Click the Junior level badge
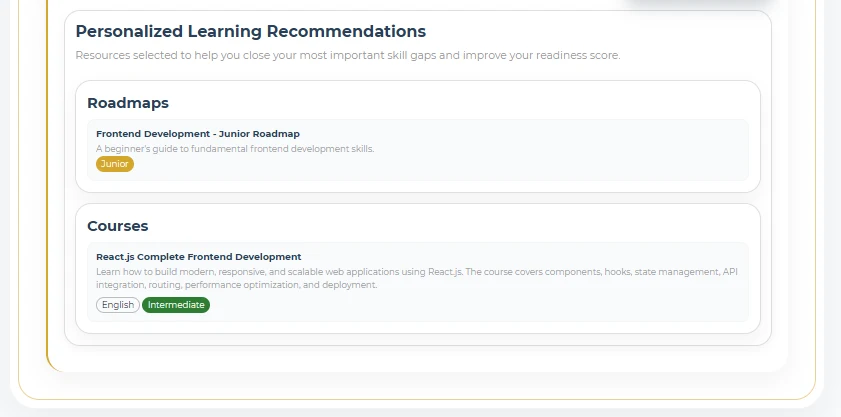This screenshot has width=841, height=417. point(115,164)
